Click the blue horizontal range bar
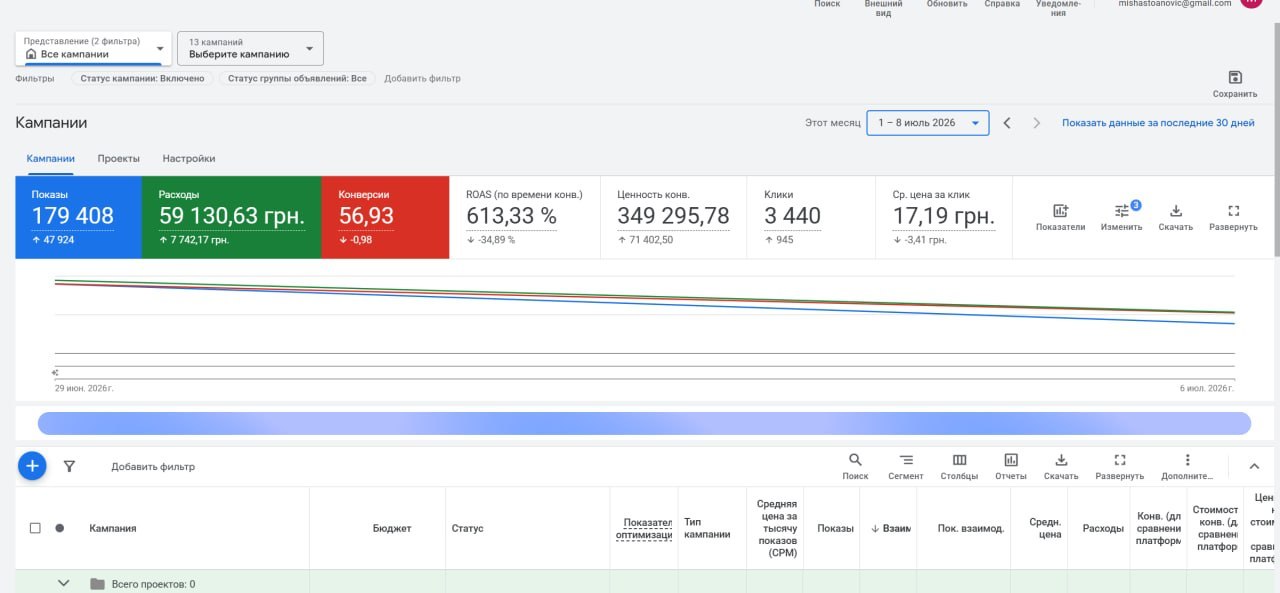Screen dimensions: 1280x593 click(x=644, y=423)
